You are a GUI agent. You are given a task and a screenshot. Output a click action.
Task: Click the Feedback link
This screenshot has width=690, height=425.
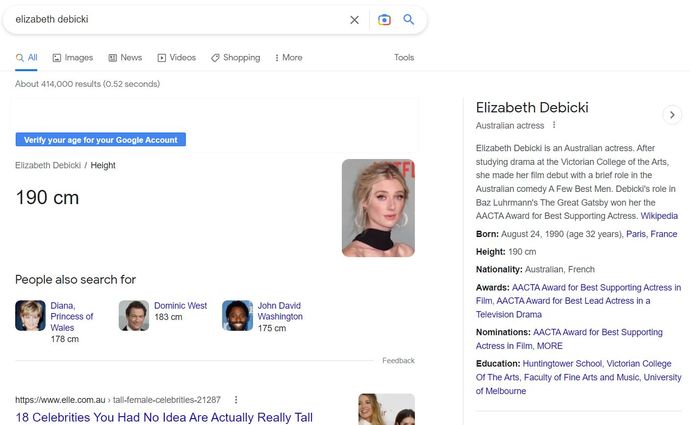[x=398, y=361]
